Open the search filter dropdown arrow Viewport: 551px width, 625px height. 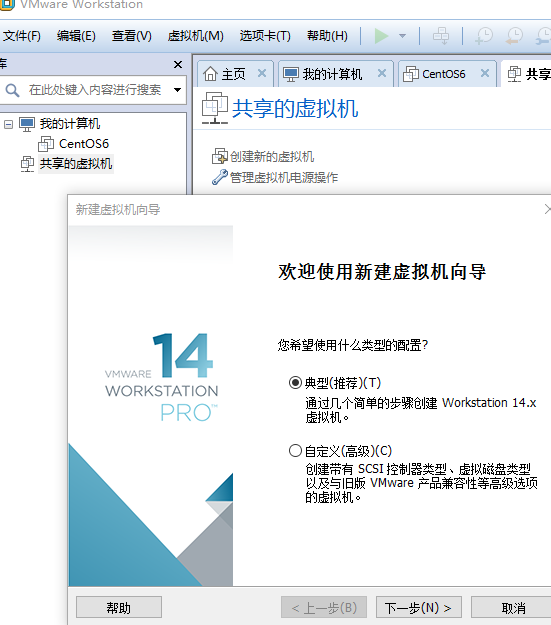tap(177, 90)
